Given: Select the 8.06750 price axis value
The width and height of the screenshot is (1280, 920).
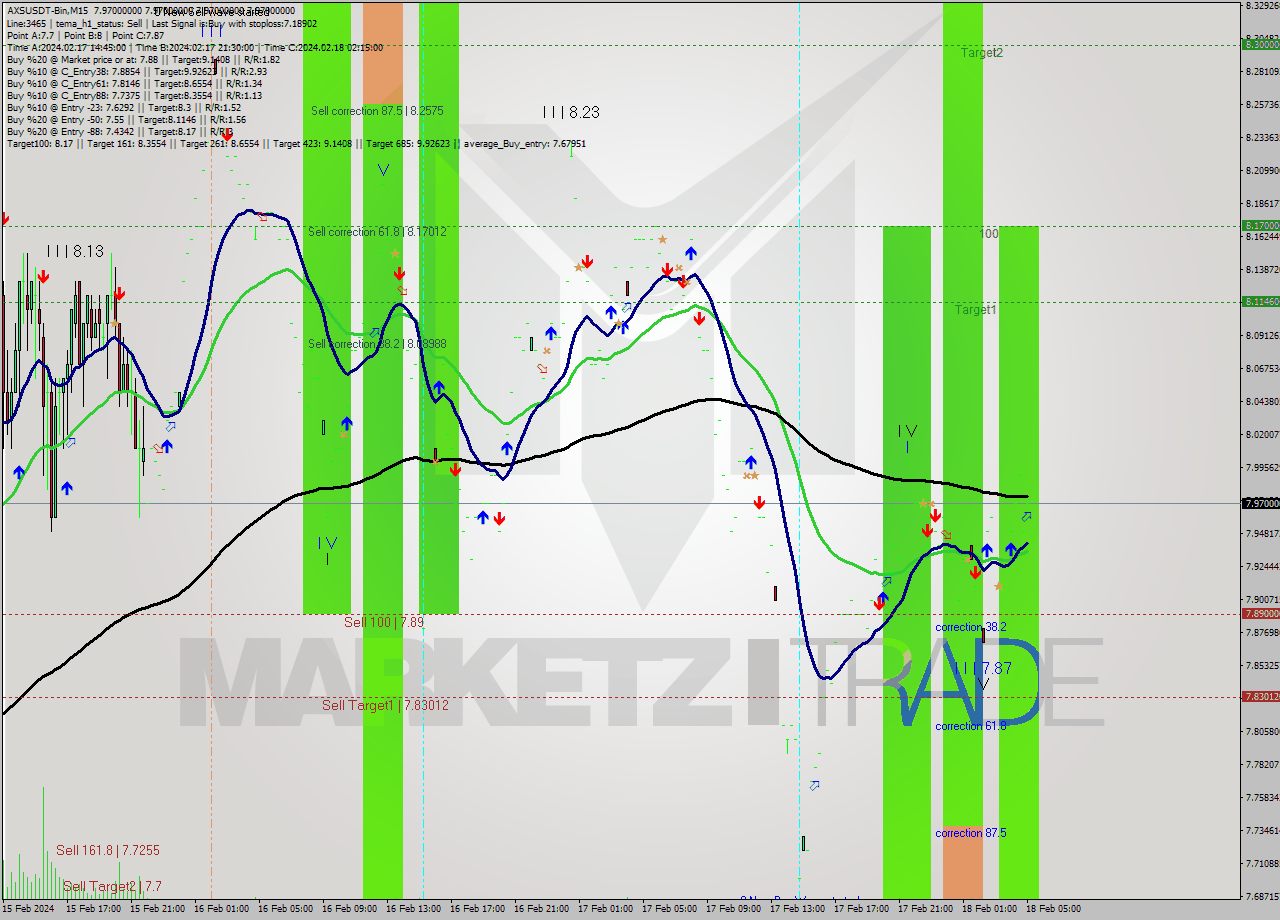Looking at the screenshot, I should 1262,368.
